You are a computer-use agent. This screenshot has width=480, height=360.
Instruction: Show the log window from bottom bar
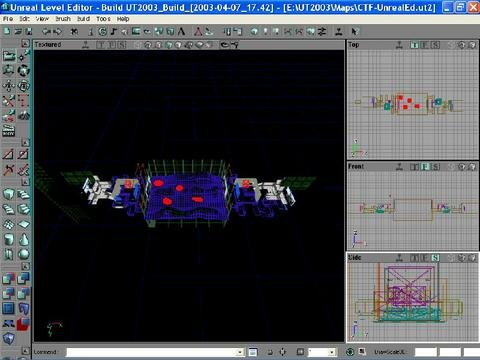pos(253,352)
